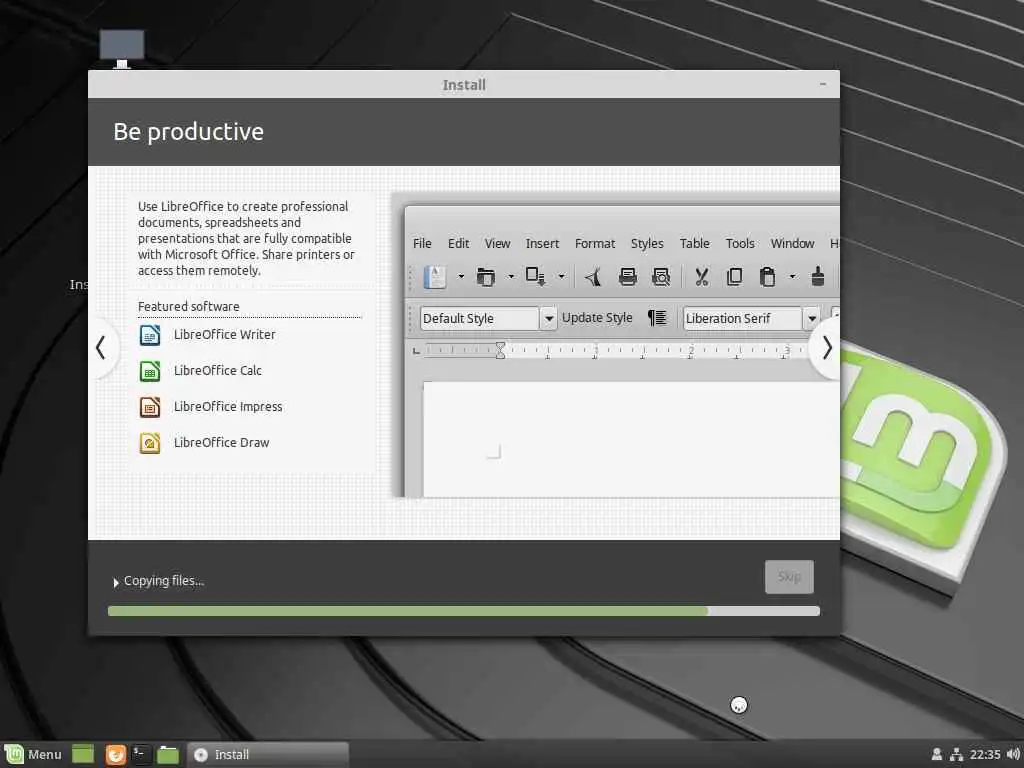Open the Styles menu in the LibreOffice preview

(647, 244)
